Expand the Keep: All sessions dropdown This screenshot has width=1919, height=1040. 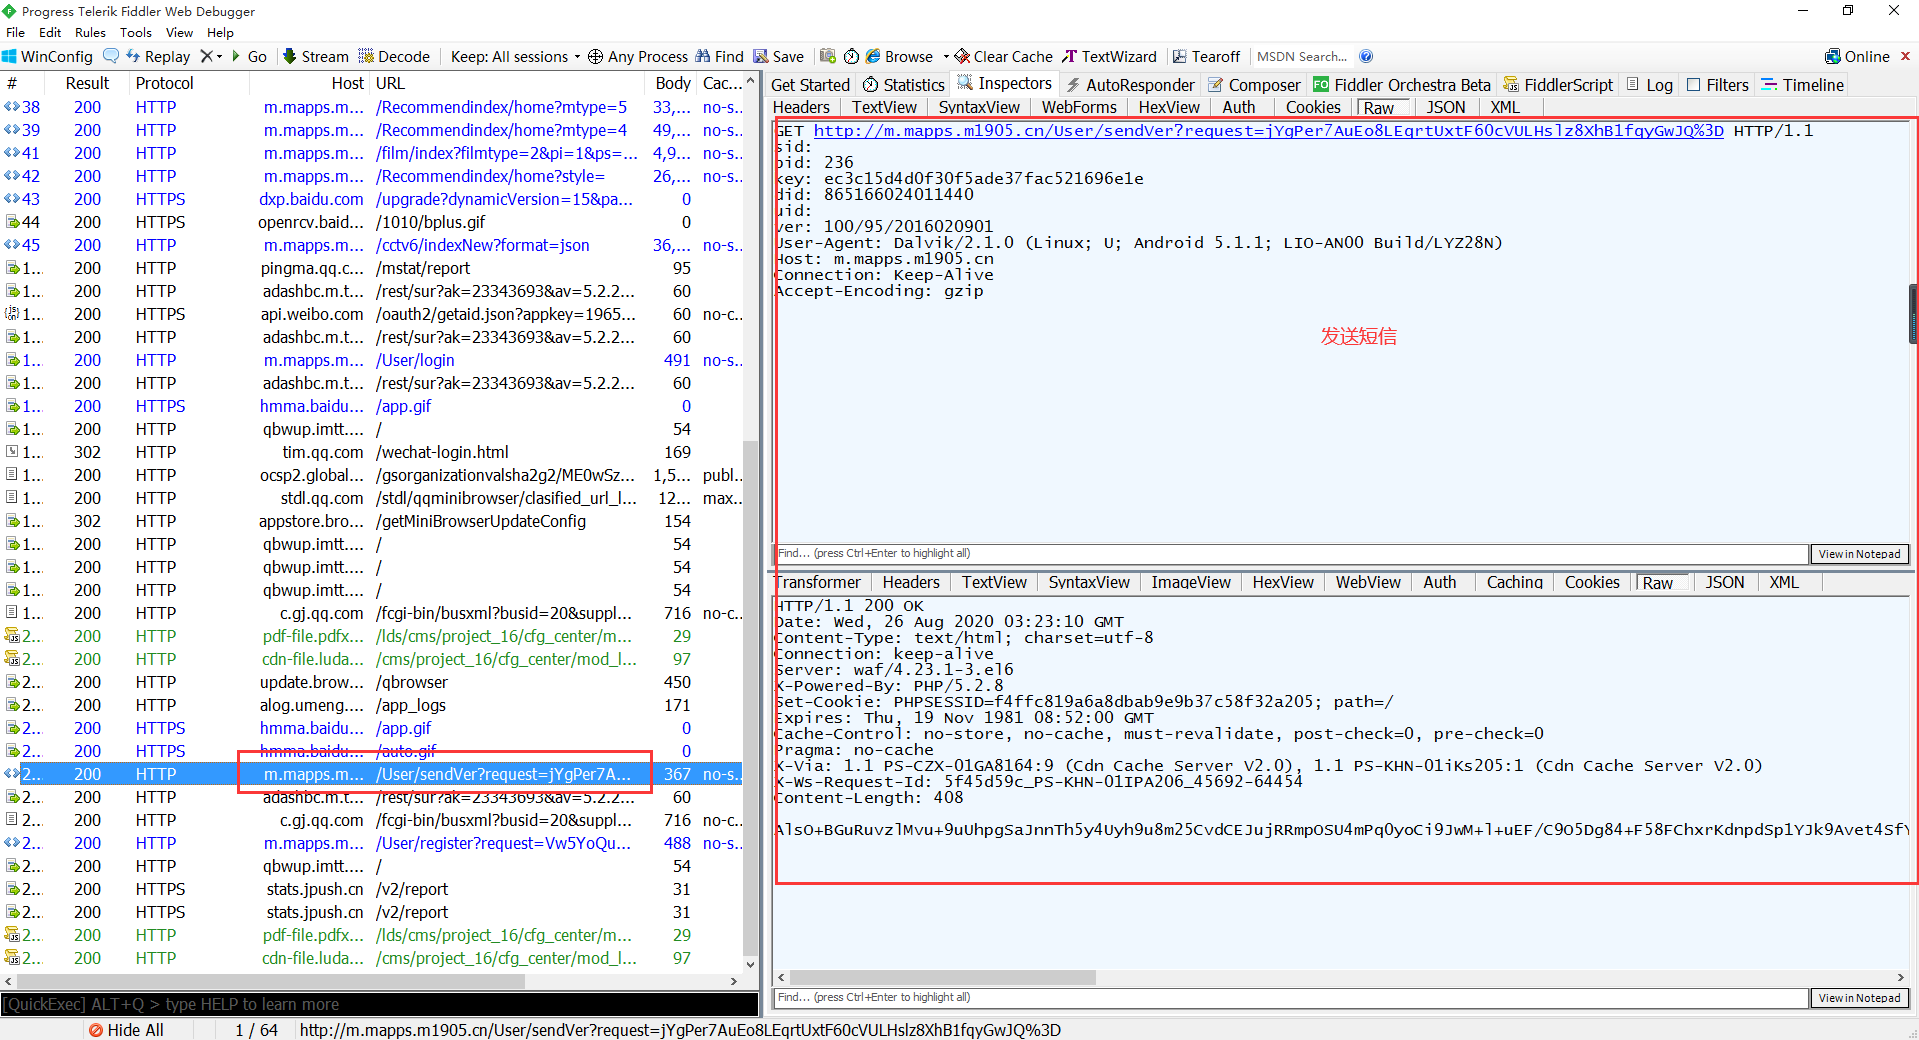coord(515,56)
